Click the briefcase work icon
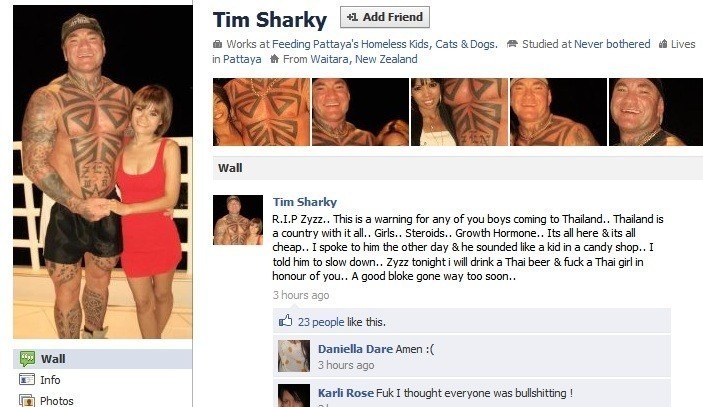Image resolution: width=703 pixels, height=407 pixels. tap(217, 44)
